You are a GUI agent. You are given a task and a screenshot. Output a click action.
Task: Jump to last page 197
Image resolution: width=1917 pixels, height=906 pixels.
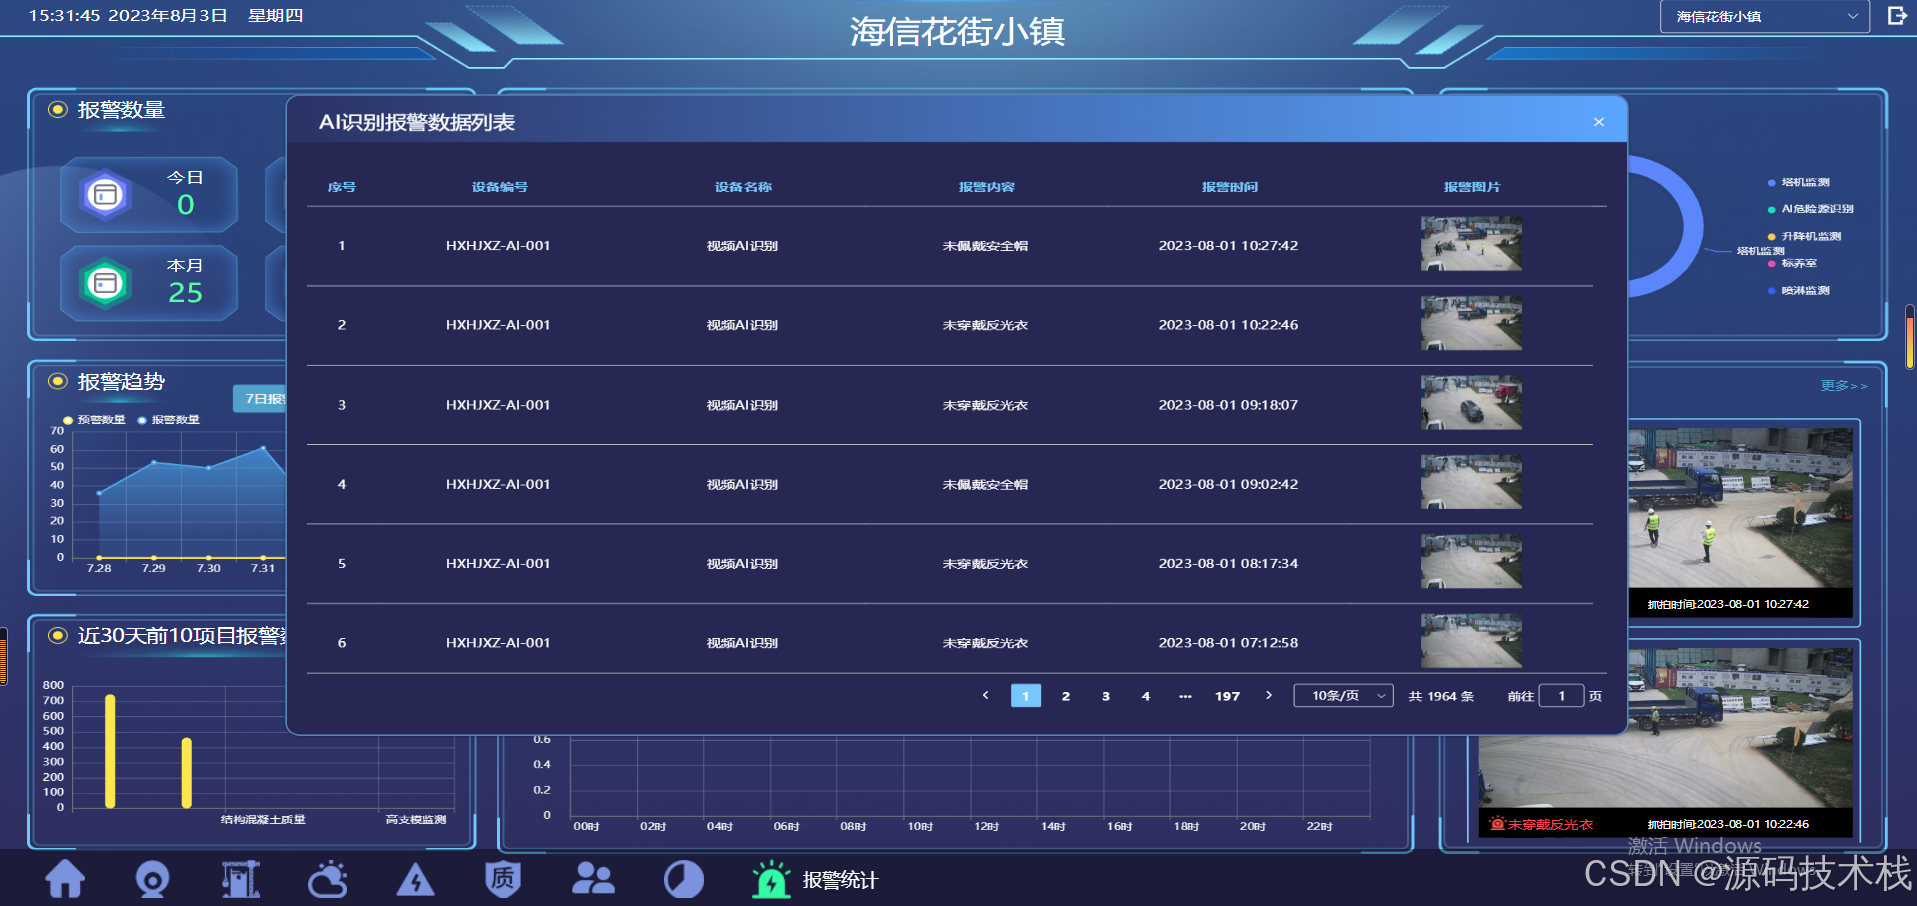(x=1227, y=696)
